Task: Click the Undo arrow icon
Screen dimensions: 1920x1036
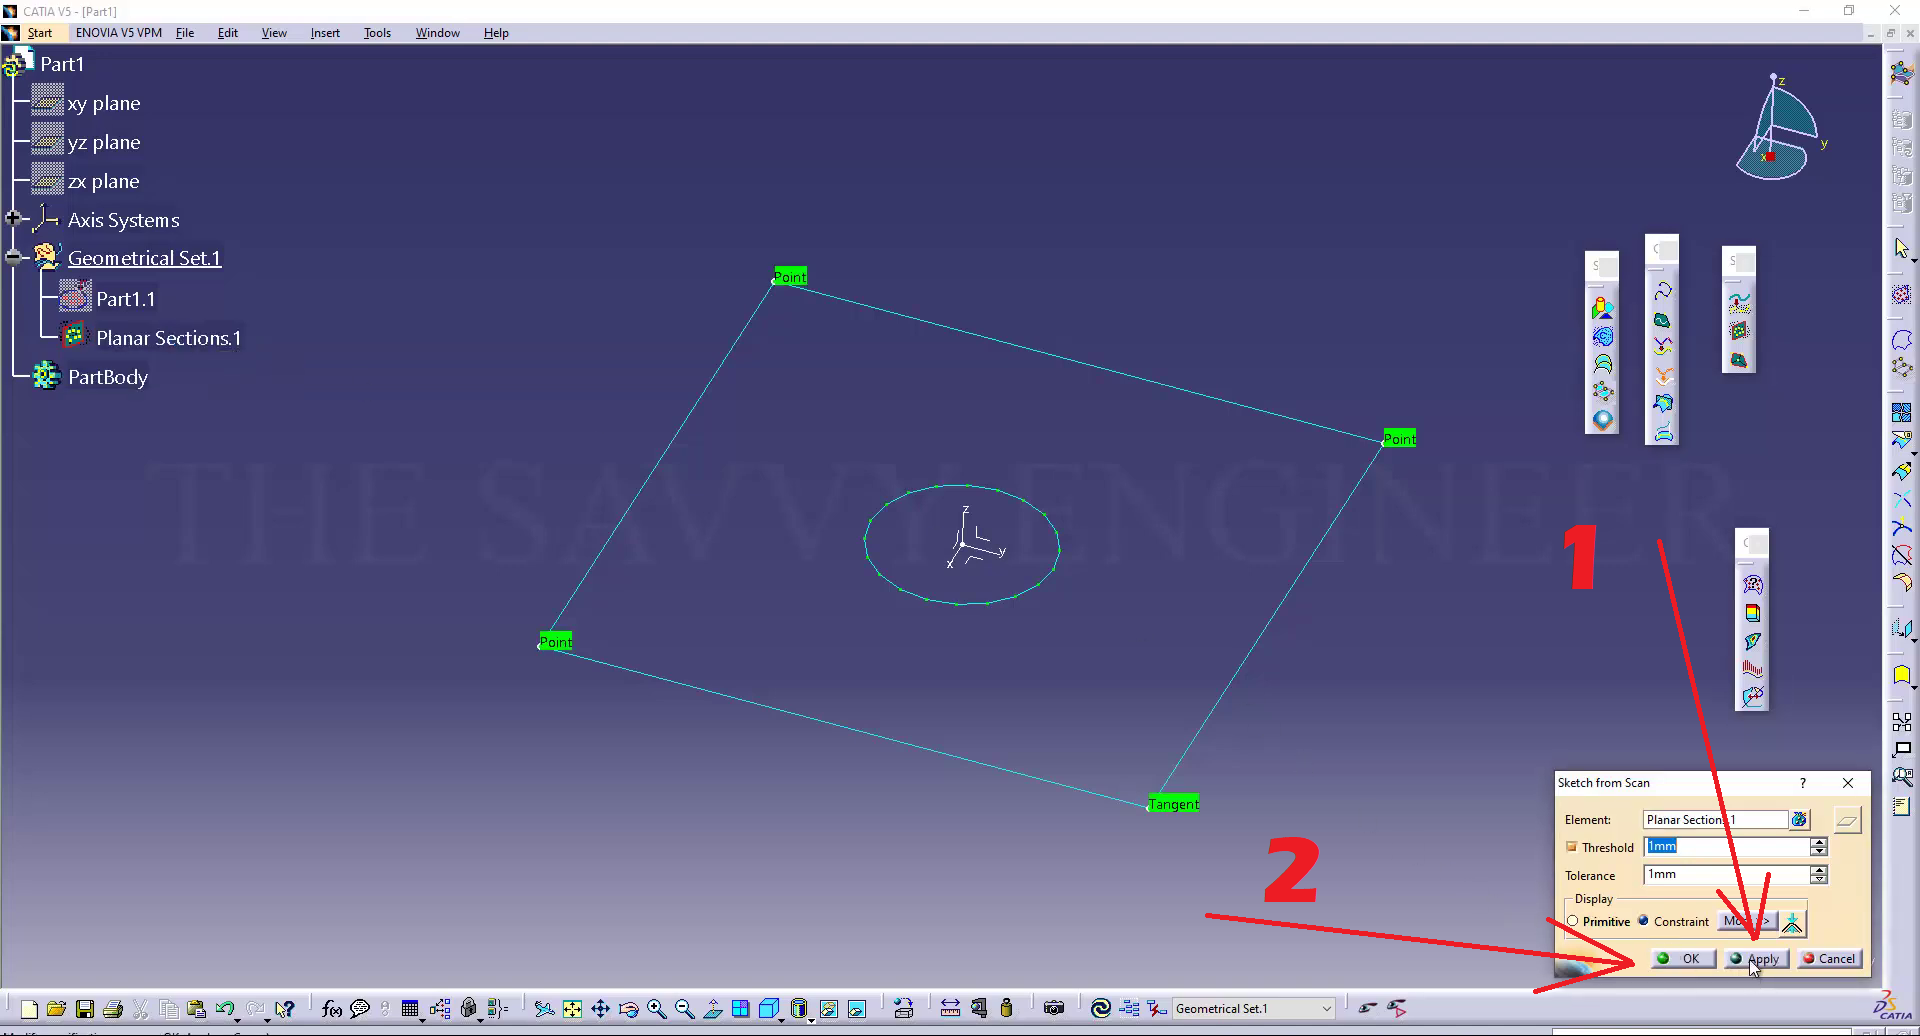Action: tap(224, 1009)
